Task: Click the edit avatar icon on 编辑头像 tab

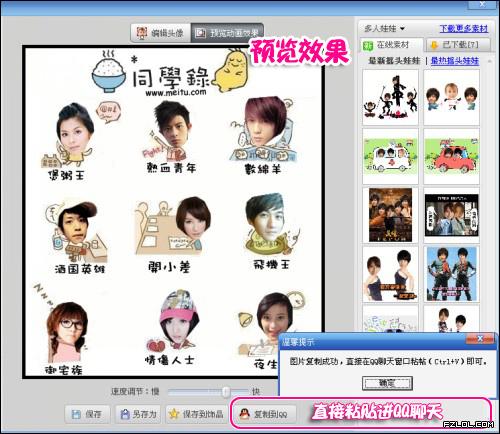Action: [142, 33]
